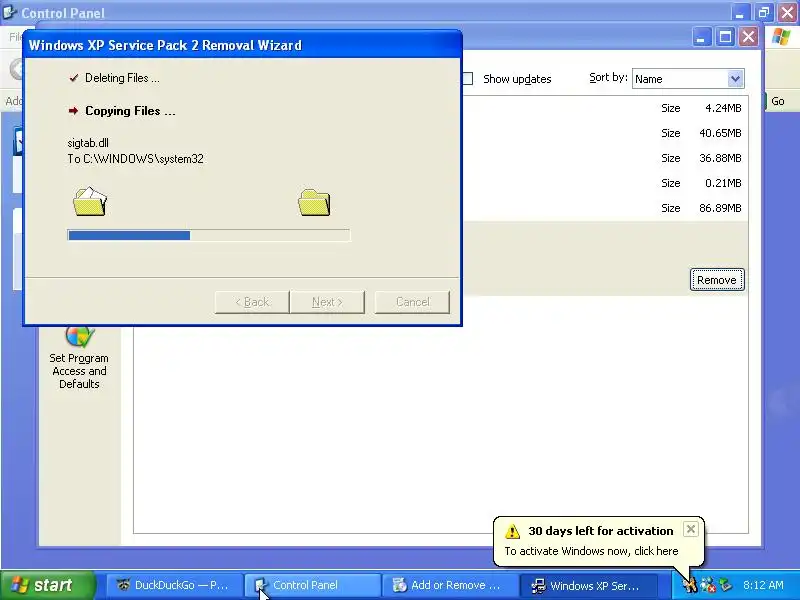Switch to Add or Remove taskbar item
Screen dimensions: 800x600
(449, 585)
